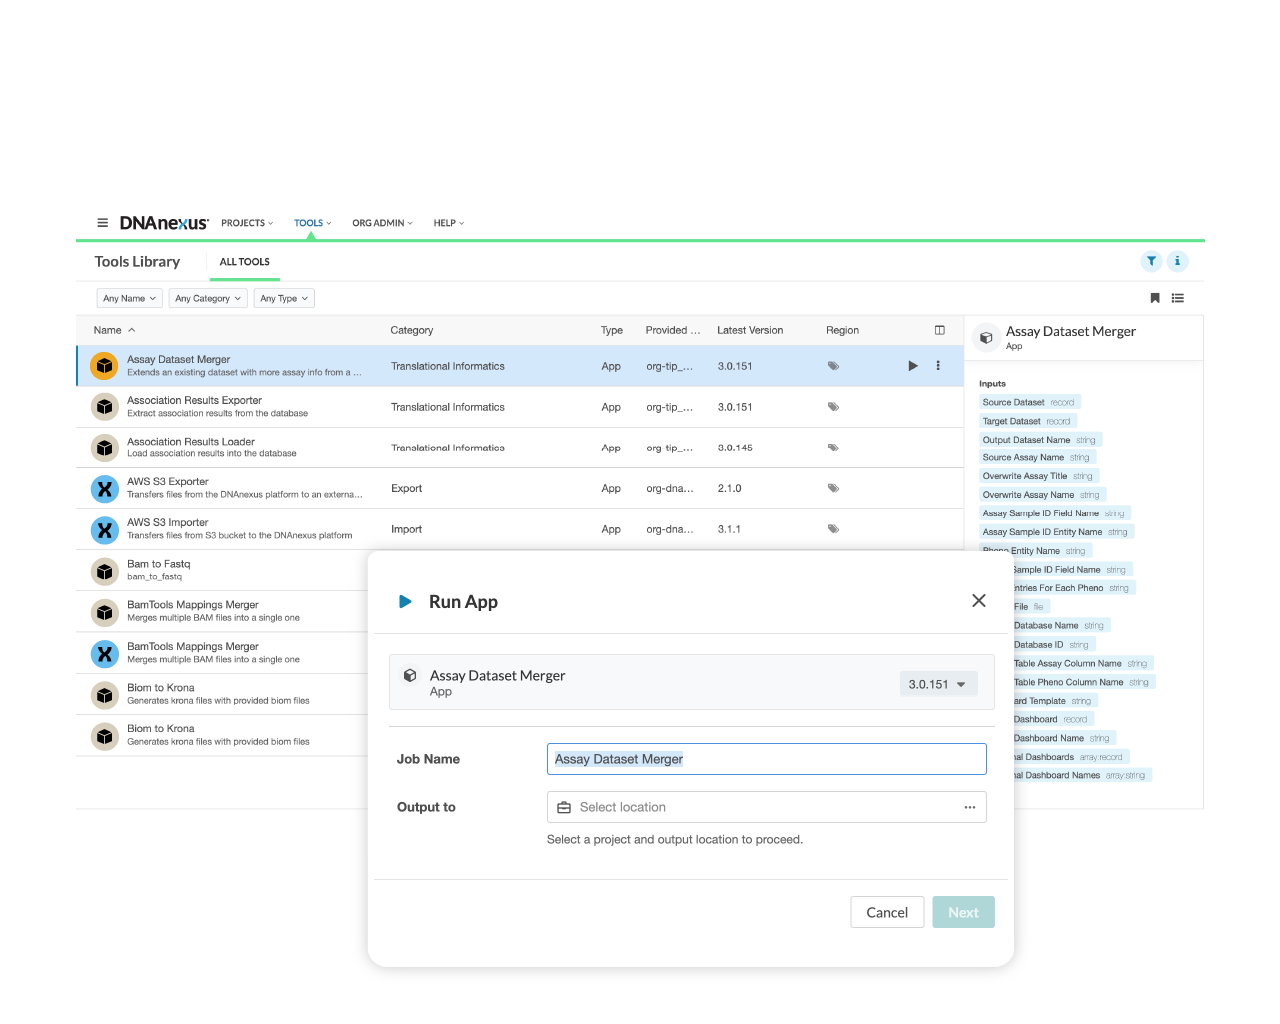Switch to list view using the list icon
This screenshot has width=1280, height=1024.
[1178, 297]
